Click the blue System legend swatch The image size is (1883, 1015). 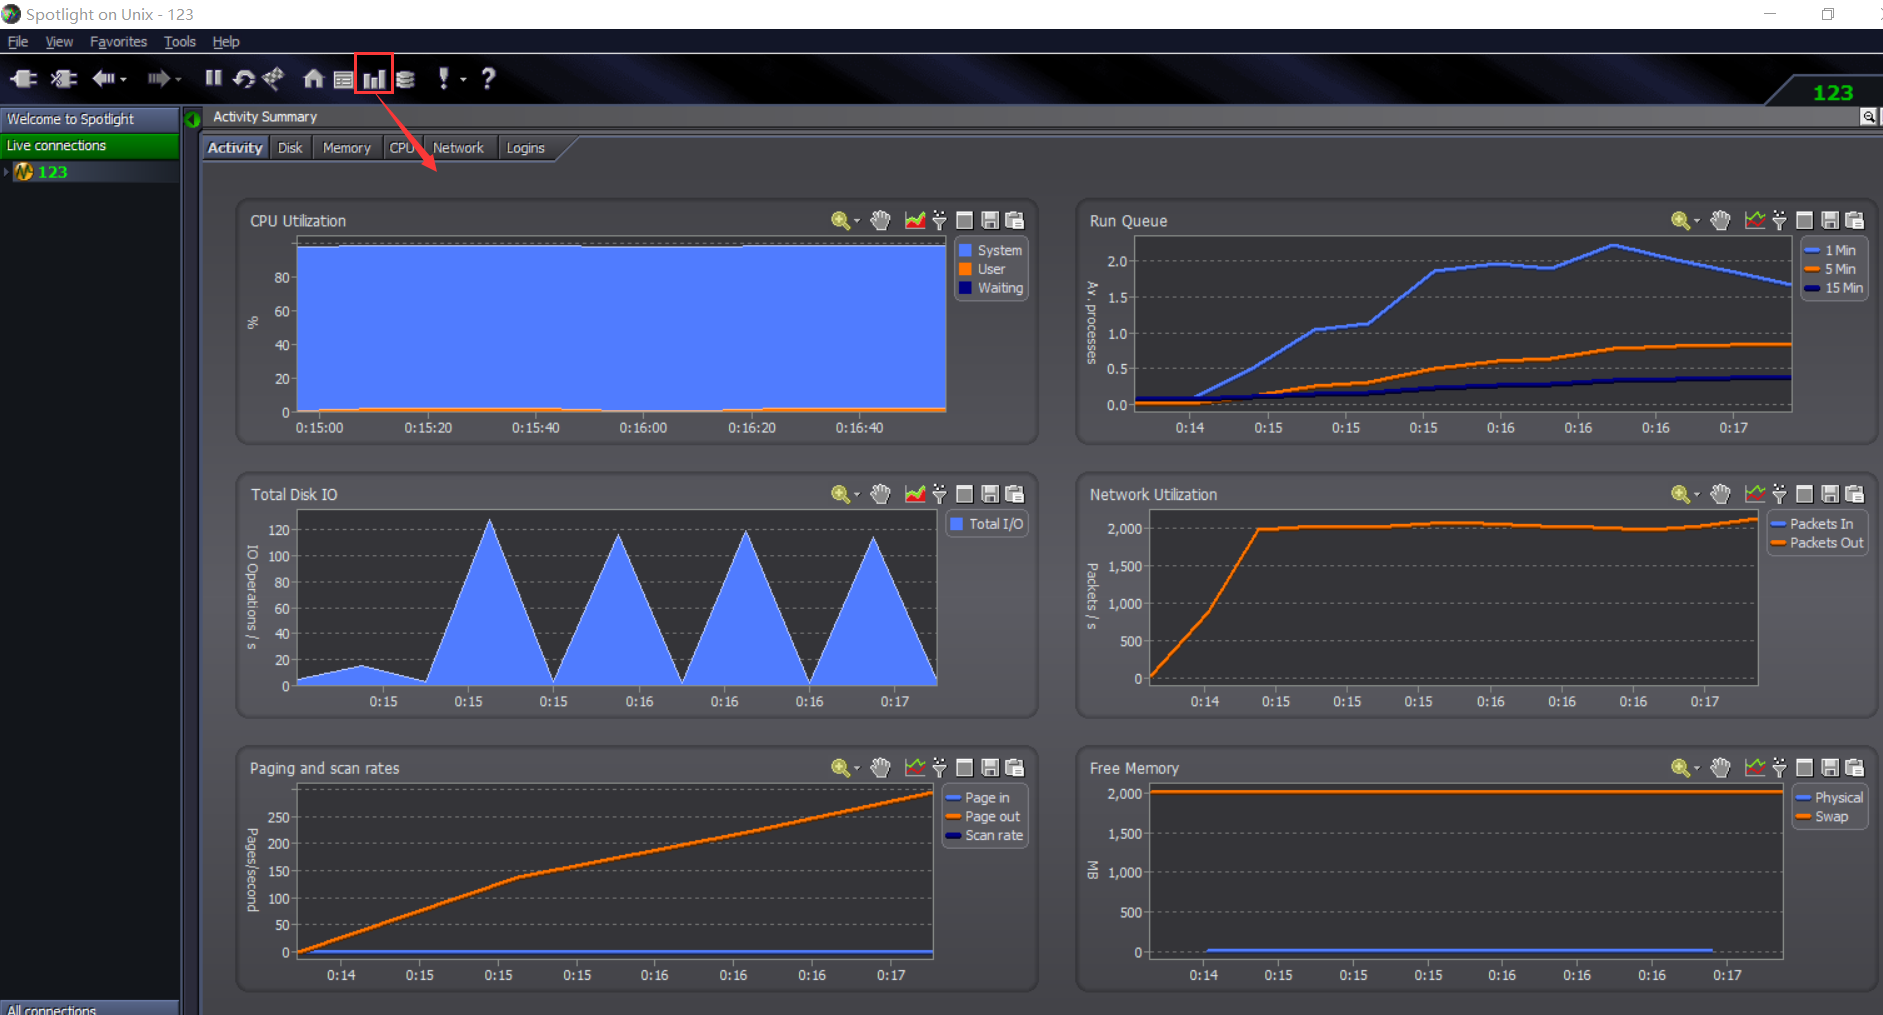tap(965, 250)
